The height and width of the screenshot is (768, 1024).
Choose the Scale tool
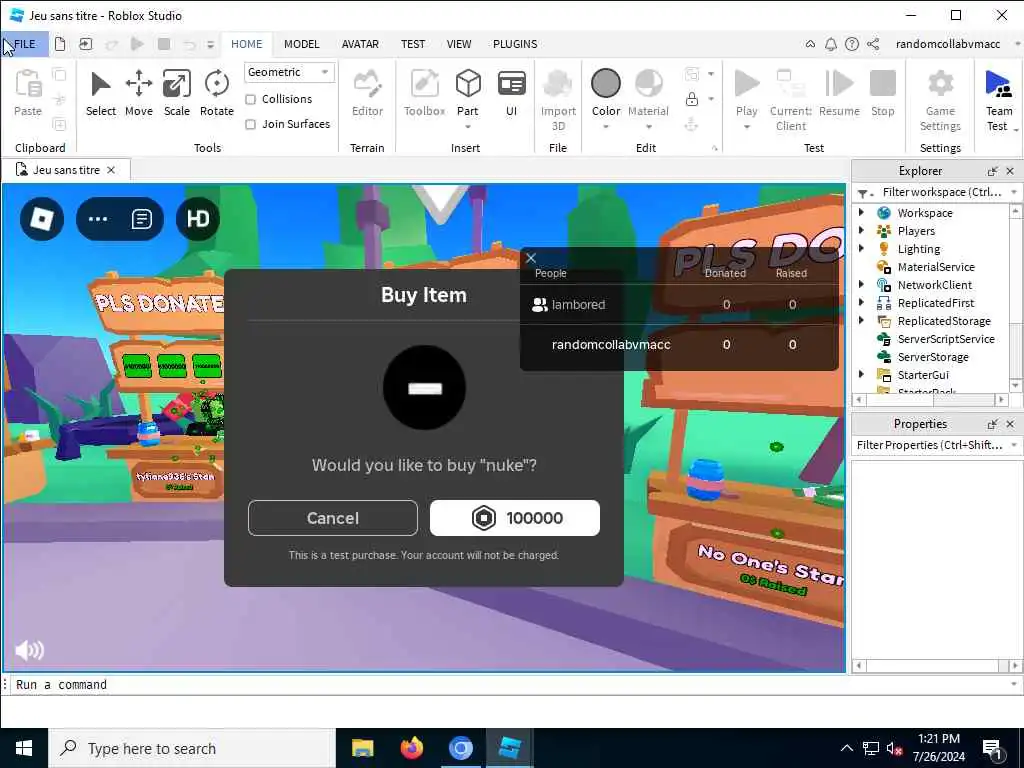(176, 93)
